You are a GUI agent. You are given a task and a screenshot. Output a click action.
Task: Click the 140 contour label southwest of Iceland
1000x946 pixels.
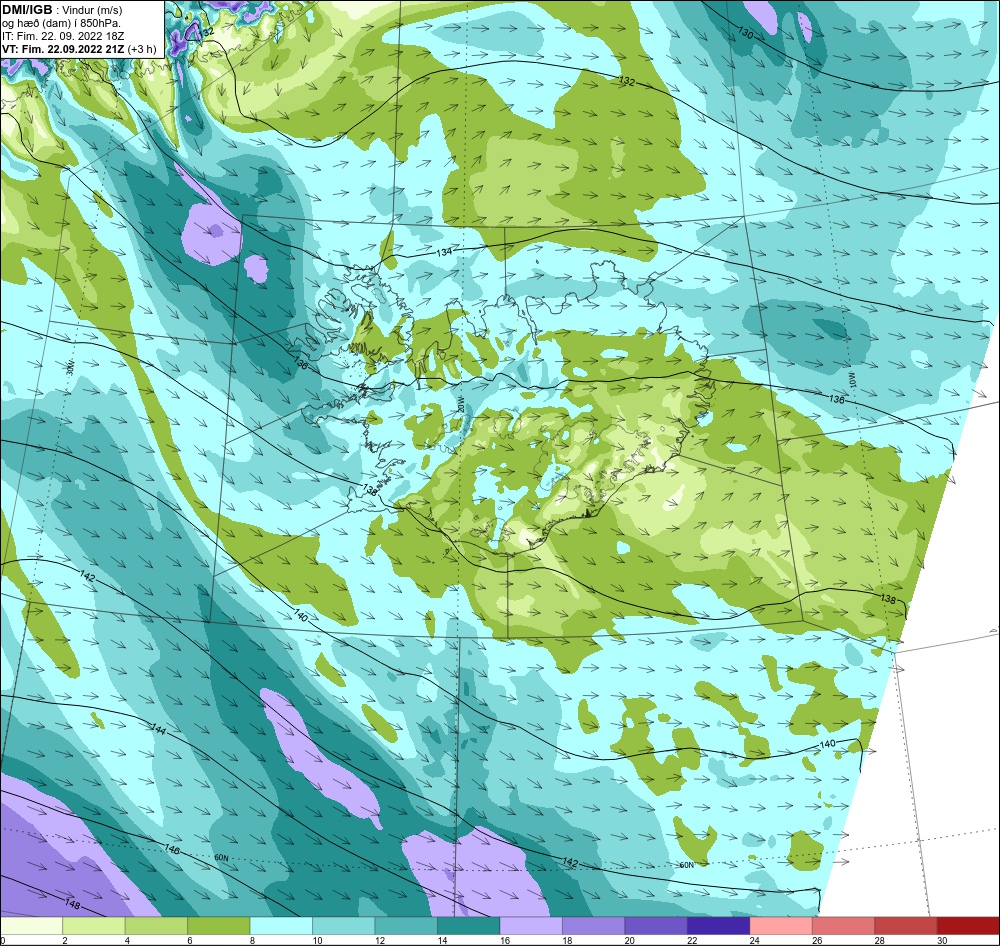(x=301, y=616)
